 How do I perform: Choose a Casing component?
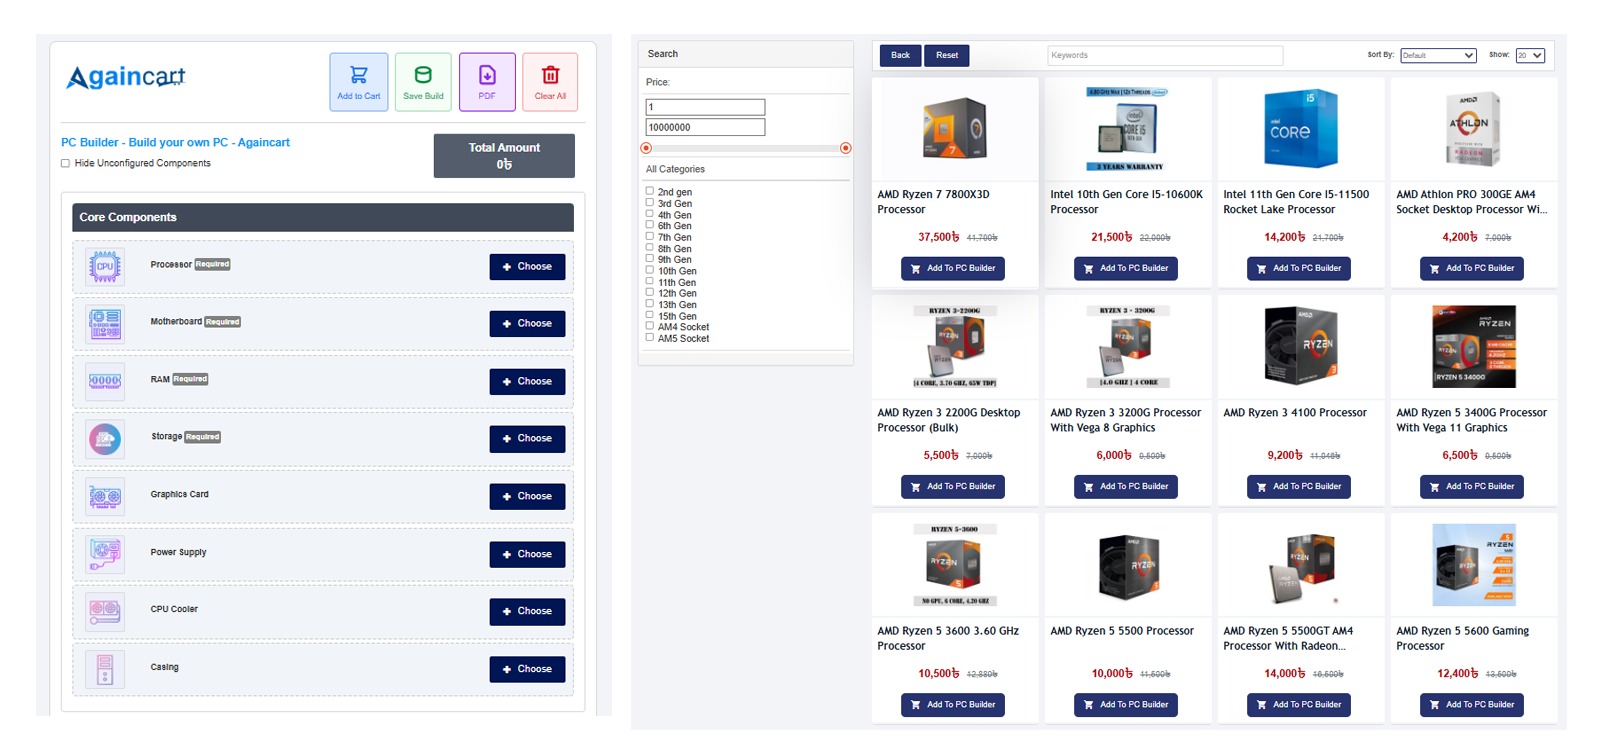tap(527, 670)
